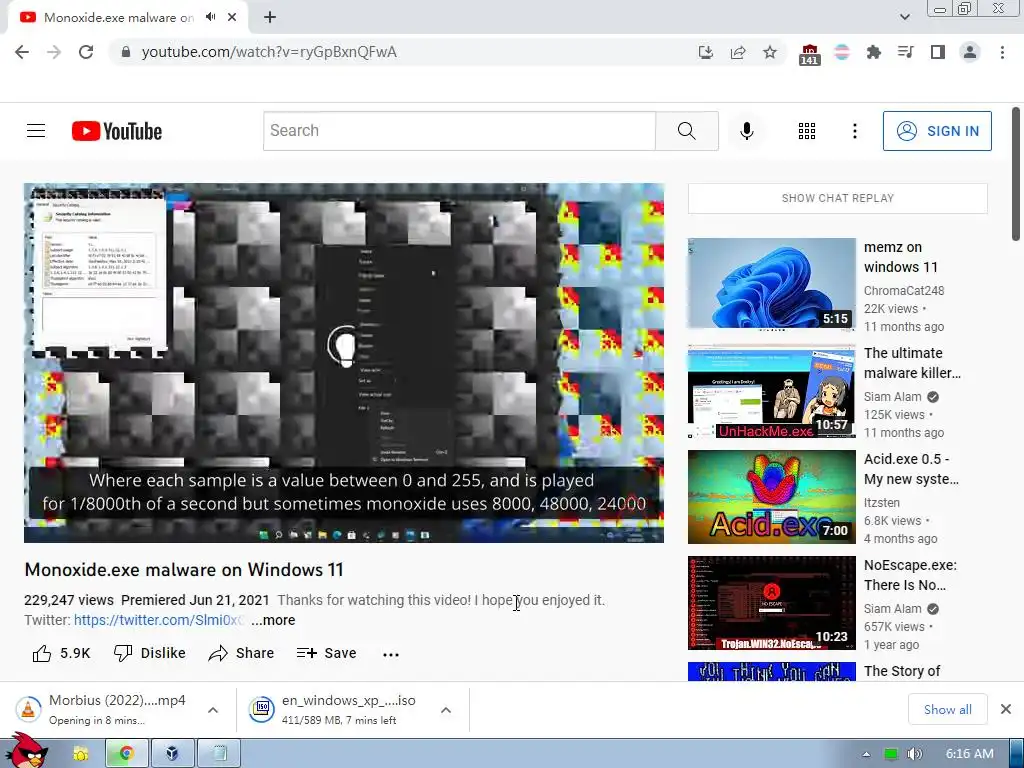Close the downloads bar

(x=1006, y=709)
